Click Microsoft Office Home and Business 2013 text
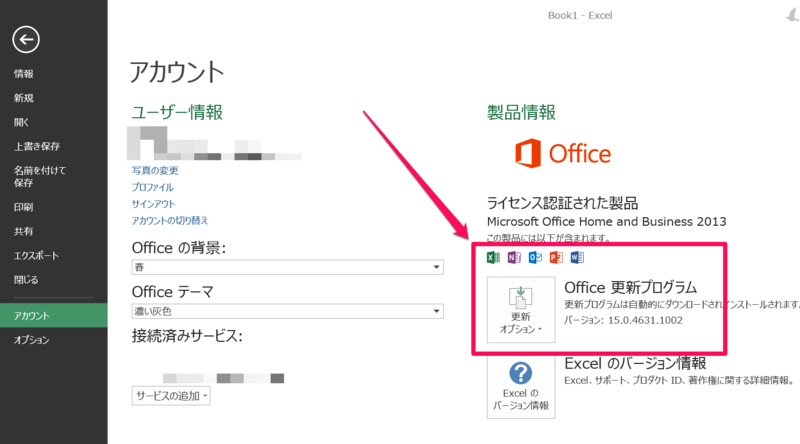The width and height of the screenshot is (800, 444). [606, 222]
